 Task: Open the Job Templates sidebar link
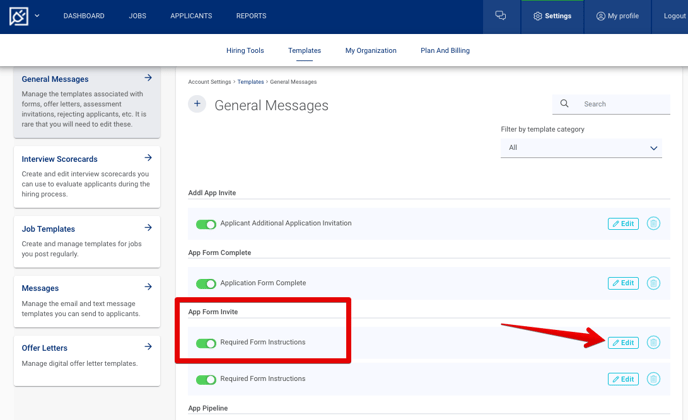[48, 229]
